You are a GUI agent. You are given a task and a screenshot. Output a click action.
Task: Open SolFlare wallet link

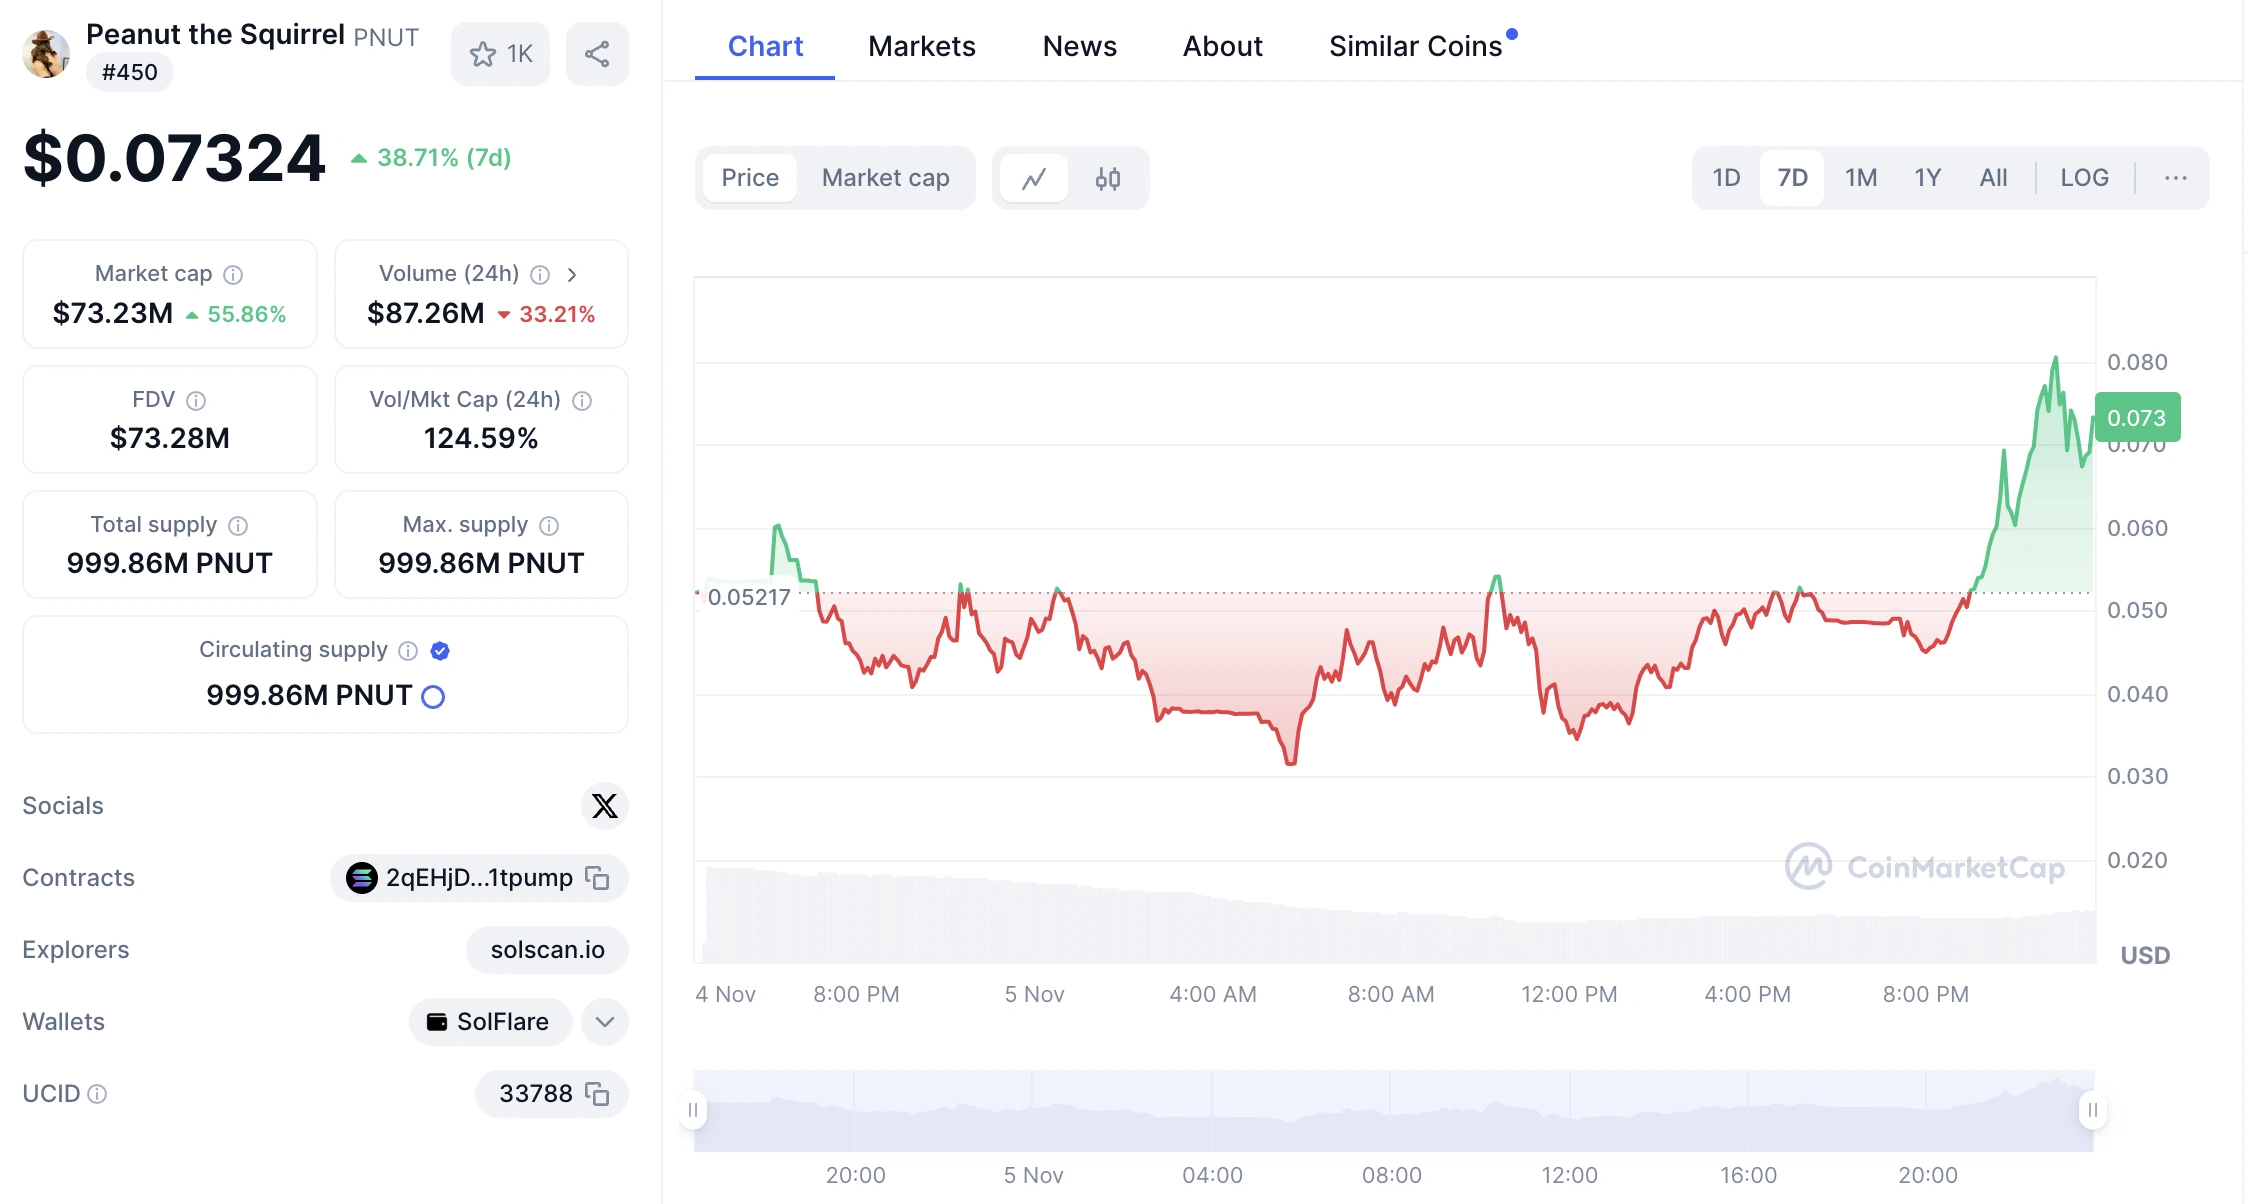point(490,1022)
